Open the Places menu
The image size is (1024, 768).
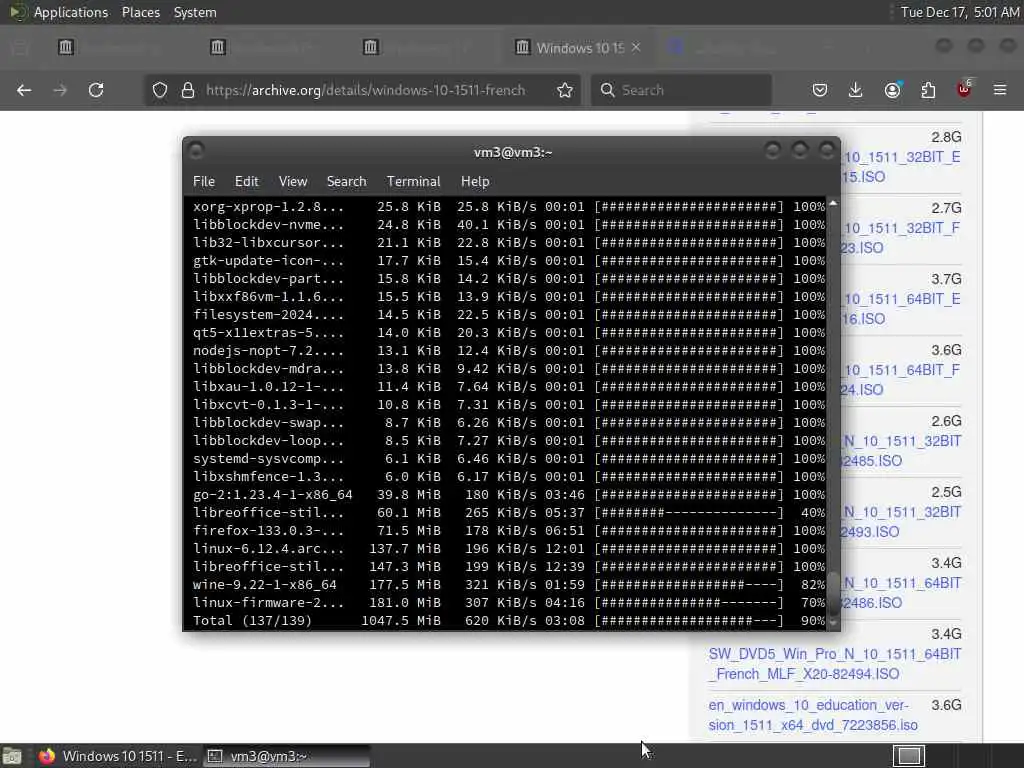point(140,12)
